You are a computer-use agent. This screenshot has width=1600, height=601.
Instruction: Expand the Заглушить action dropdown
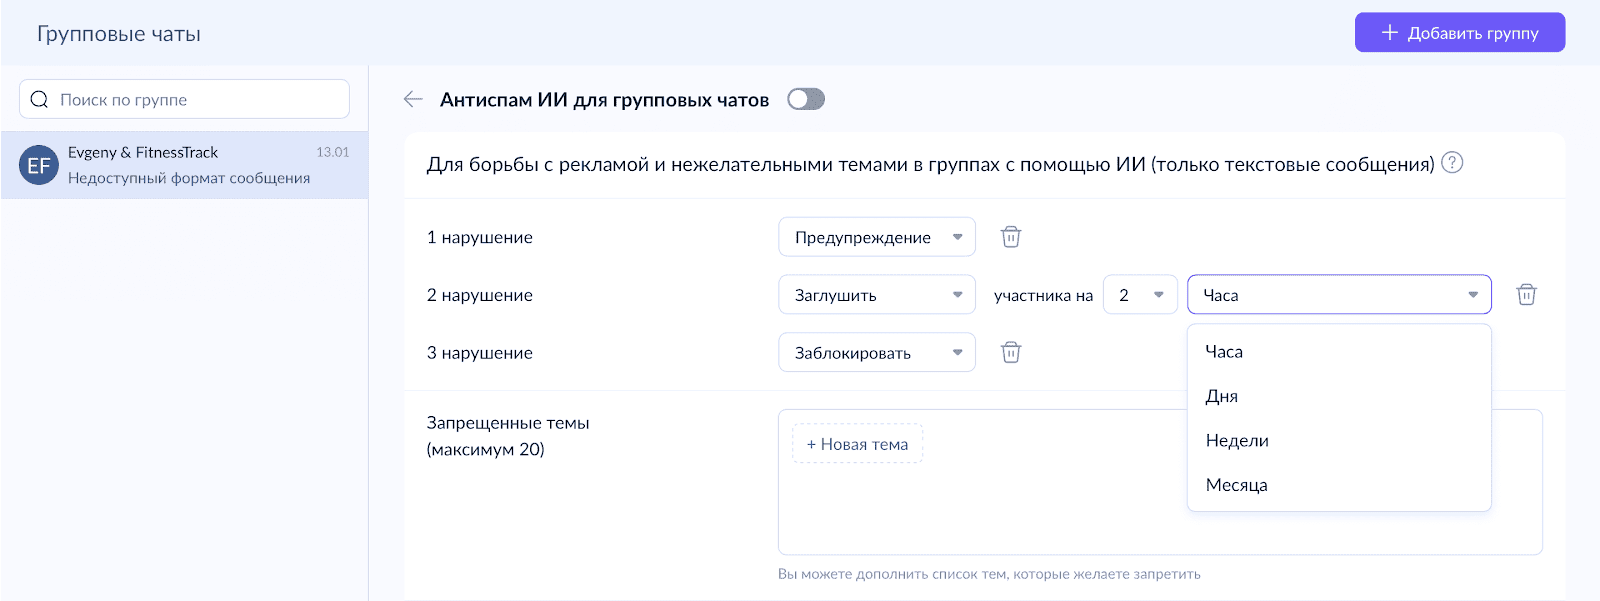[x=876, y=295]
